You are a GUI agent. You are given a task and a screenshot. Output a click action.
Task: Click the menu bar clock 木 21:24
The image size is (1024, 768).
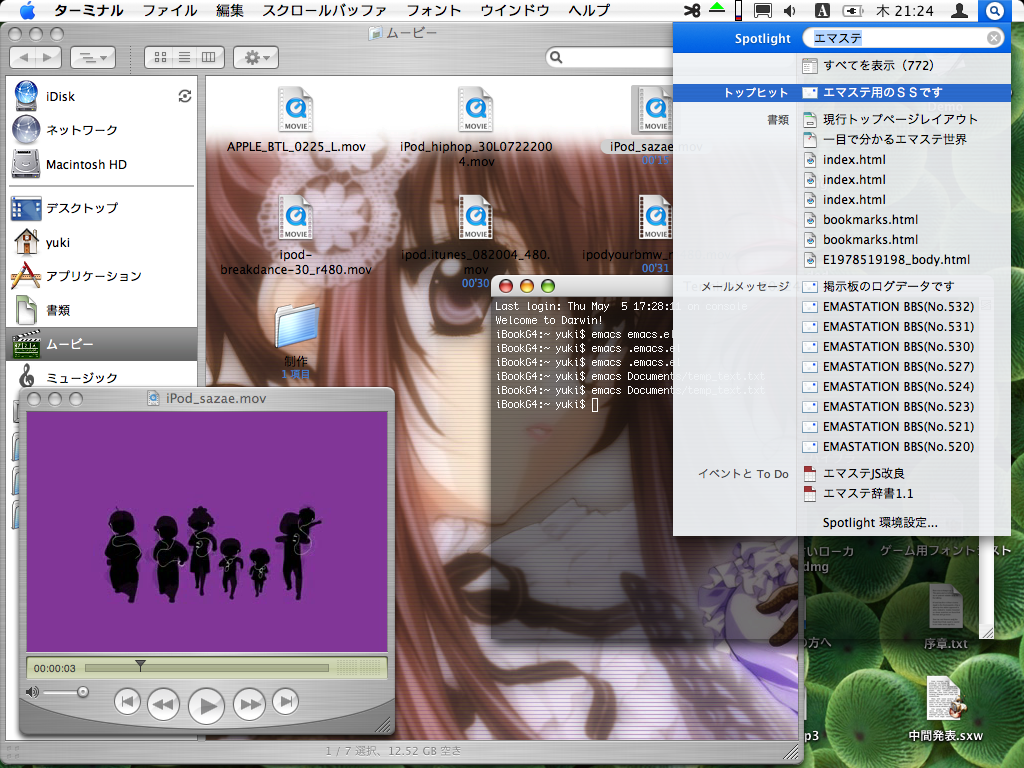tap(905, 10)
